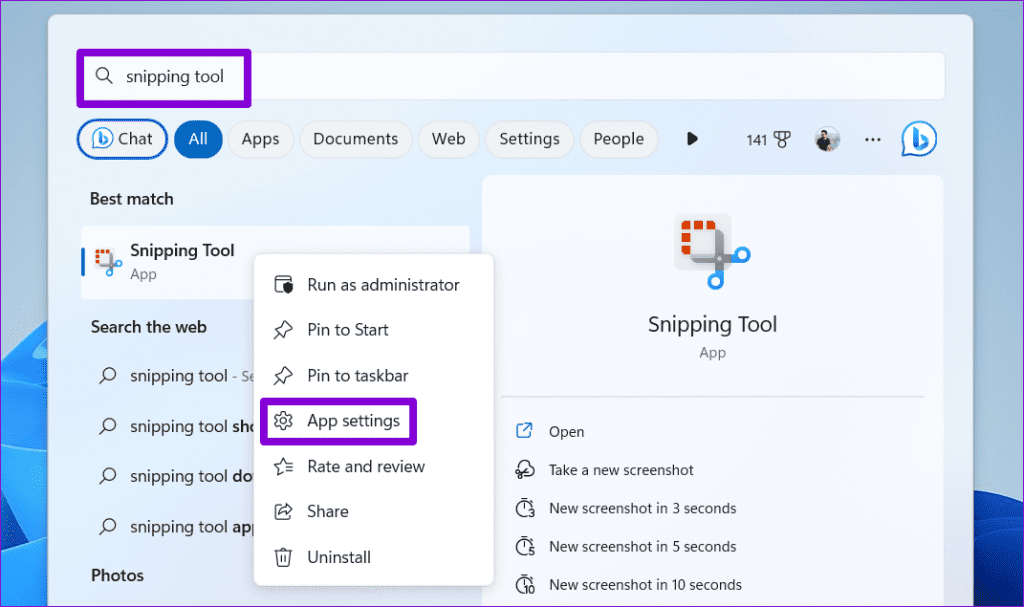Click New screenshot in 5 seconds
Viewport: 1024px width, 607px height.
[x=643, y=547]
